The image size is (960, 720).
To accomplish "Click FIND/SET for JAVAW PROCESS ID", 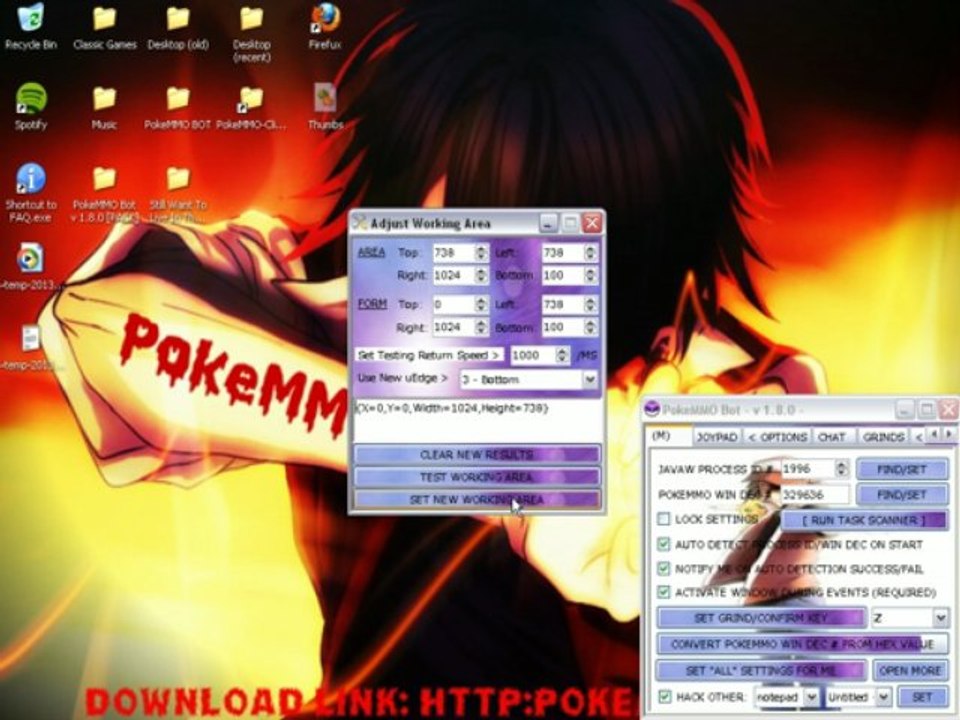I will pos(902,469).
